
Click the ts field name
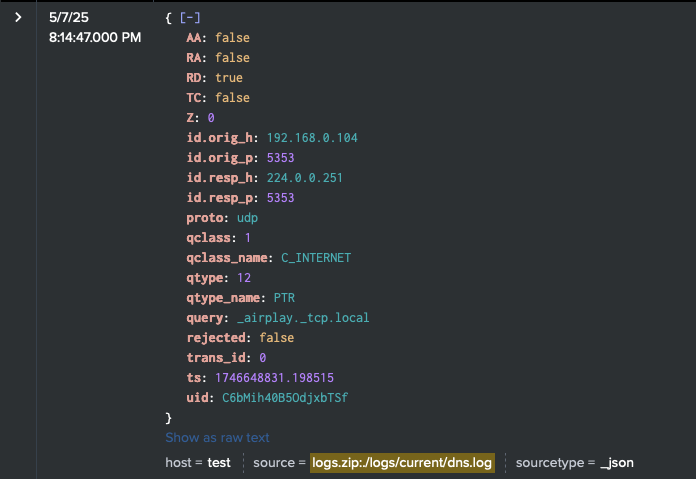point(194,378)
